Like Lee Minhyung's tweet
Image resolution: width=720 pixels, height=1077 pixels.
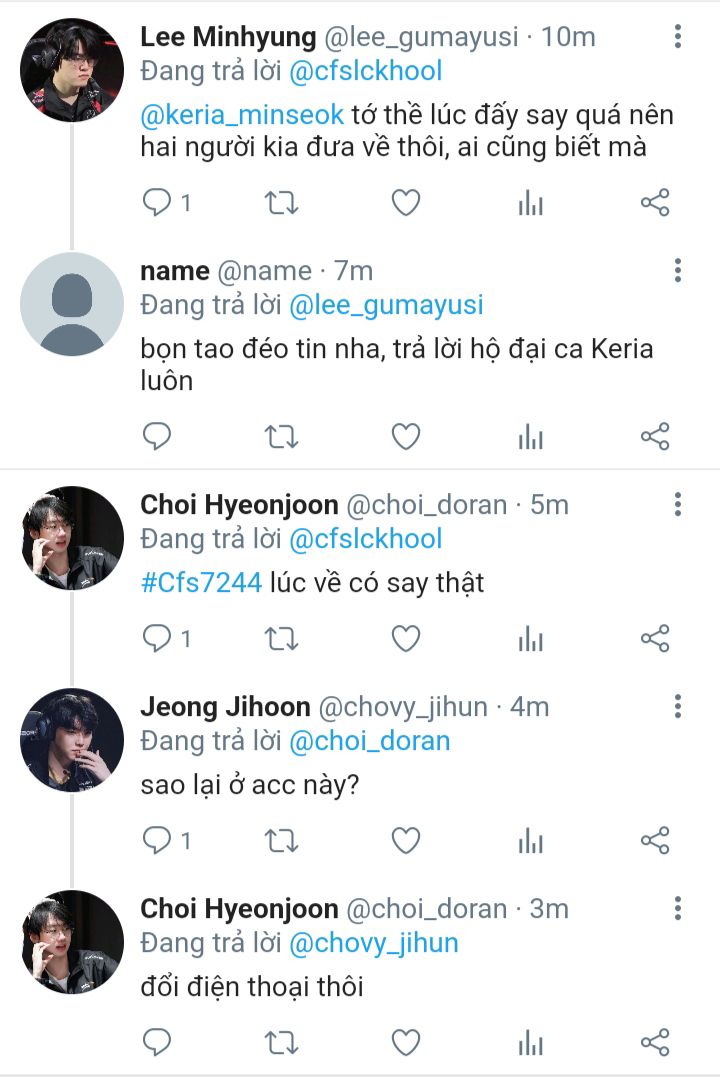tap(405, 203)
